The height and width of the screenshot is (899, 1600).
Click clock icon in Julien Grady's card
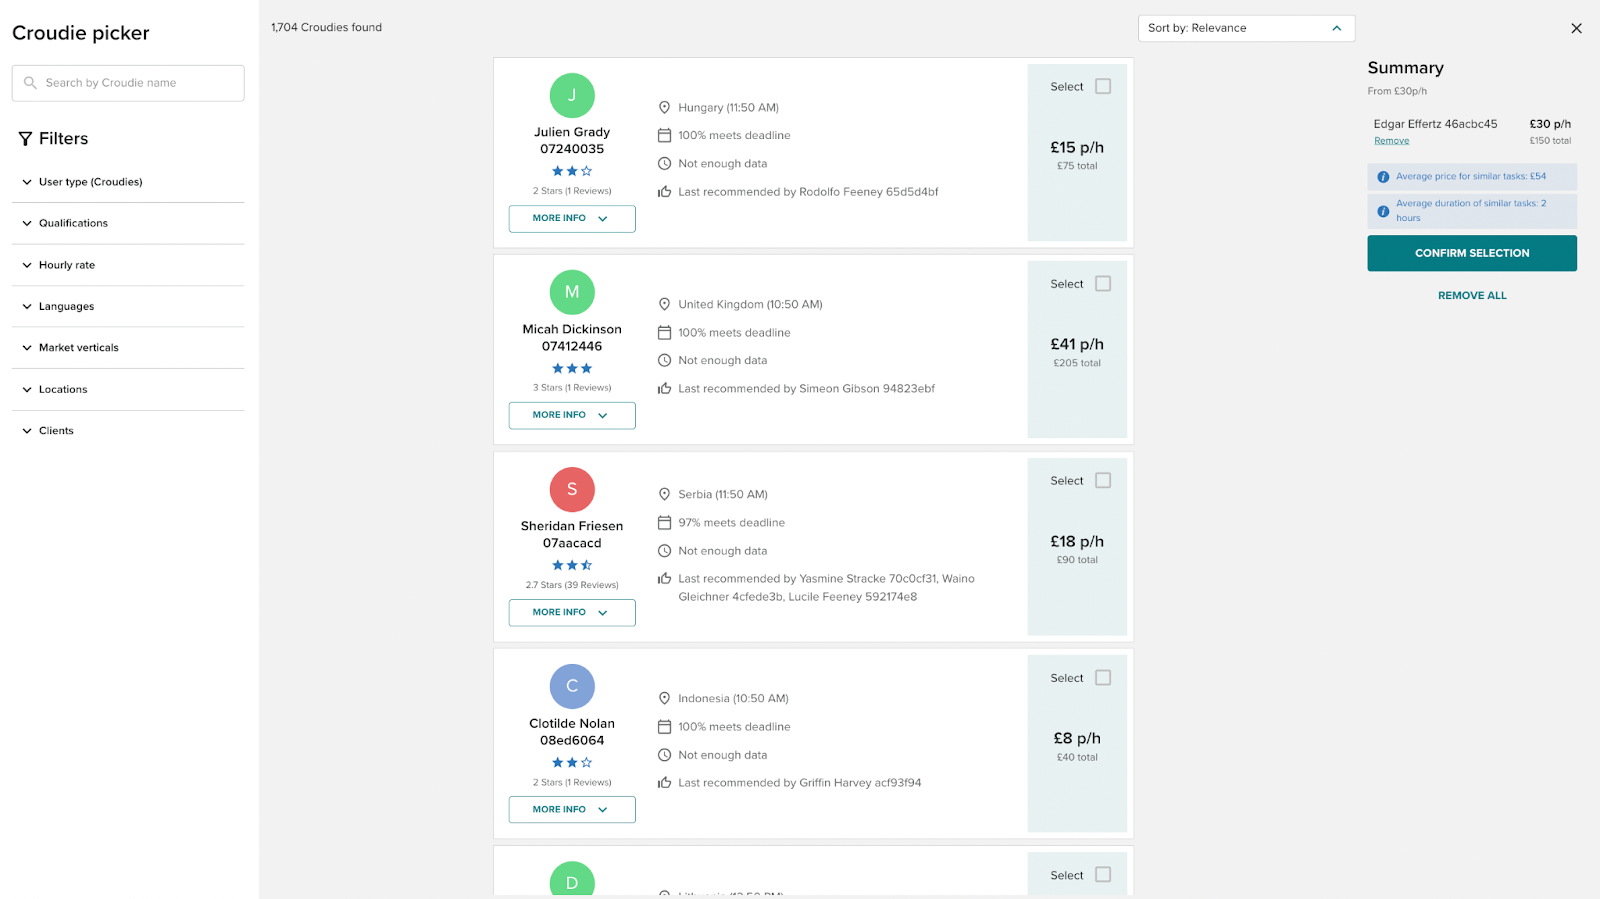(x=664, y=163)
